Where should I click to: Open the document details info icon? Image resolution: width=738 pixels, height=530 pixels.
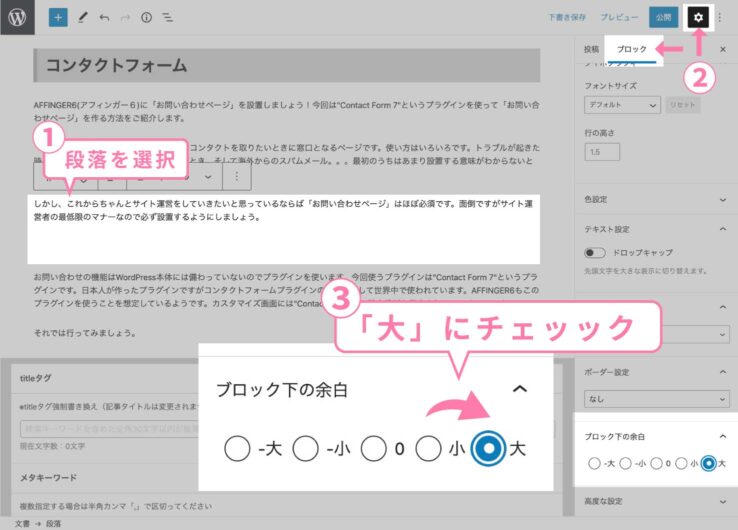(146, 18)
